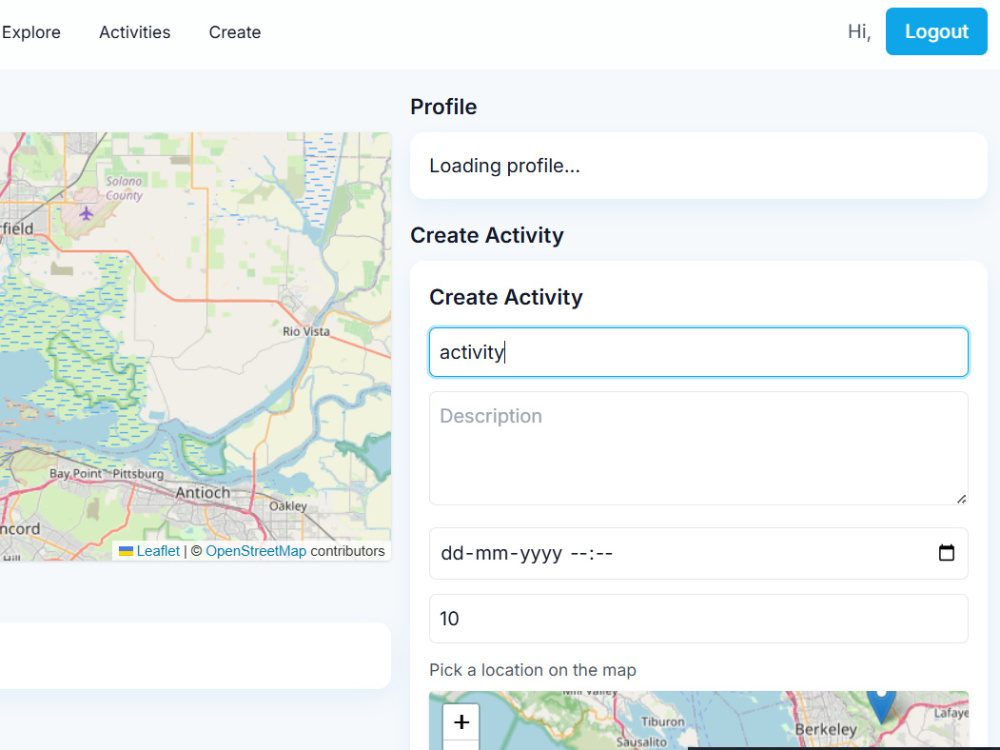Click Rio Vista label on the map
1000x750 pixels.
[x=306, y=332]
